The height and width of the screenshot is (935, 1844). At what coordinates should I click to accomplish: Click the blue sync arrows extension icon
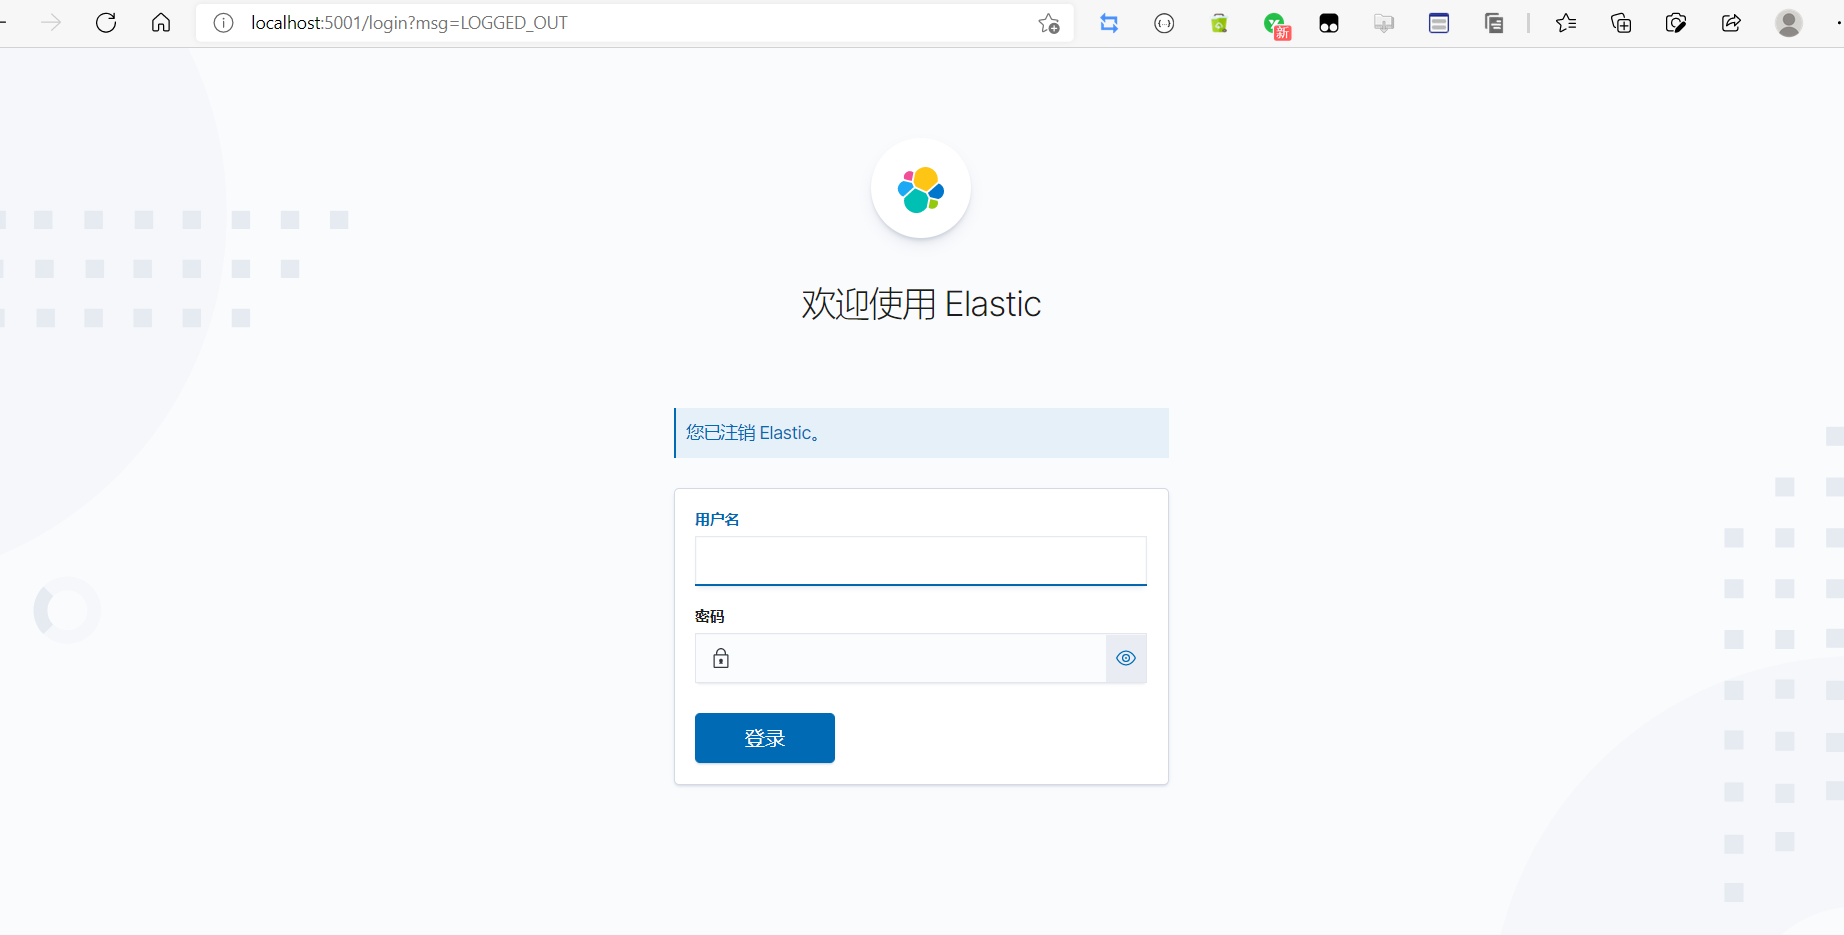pos(1109,23)
